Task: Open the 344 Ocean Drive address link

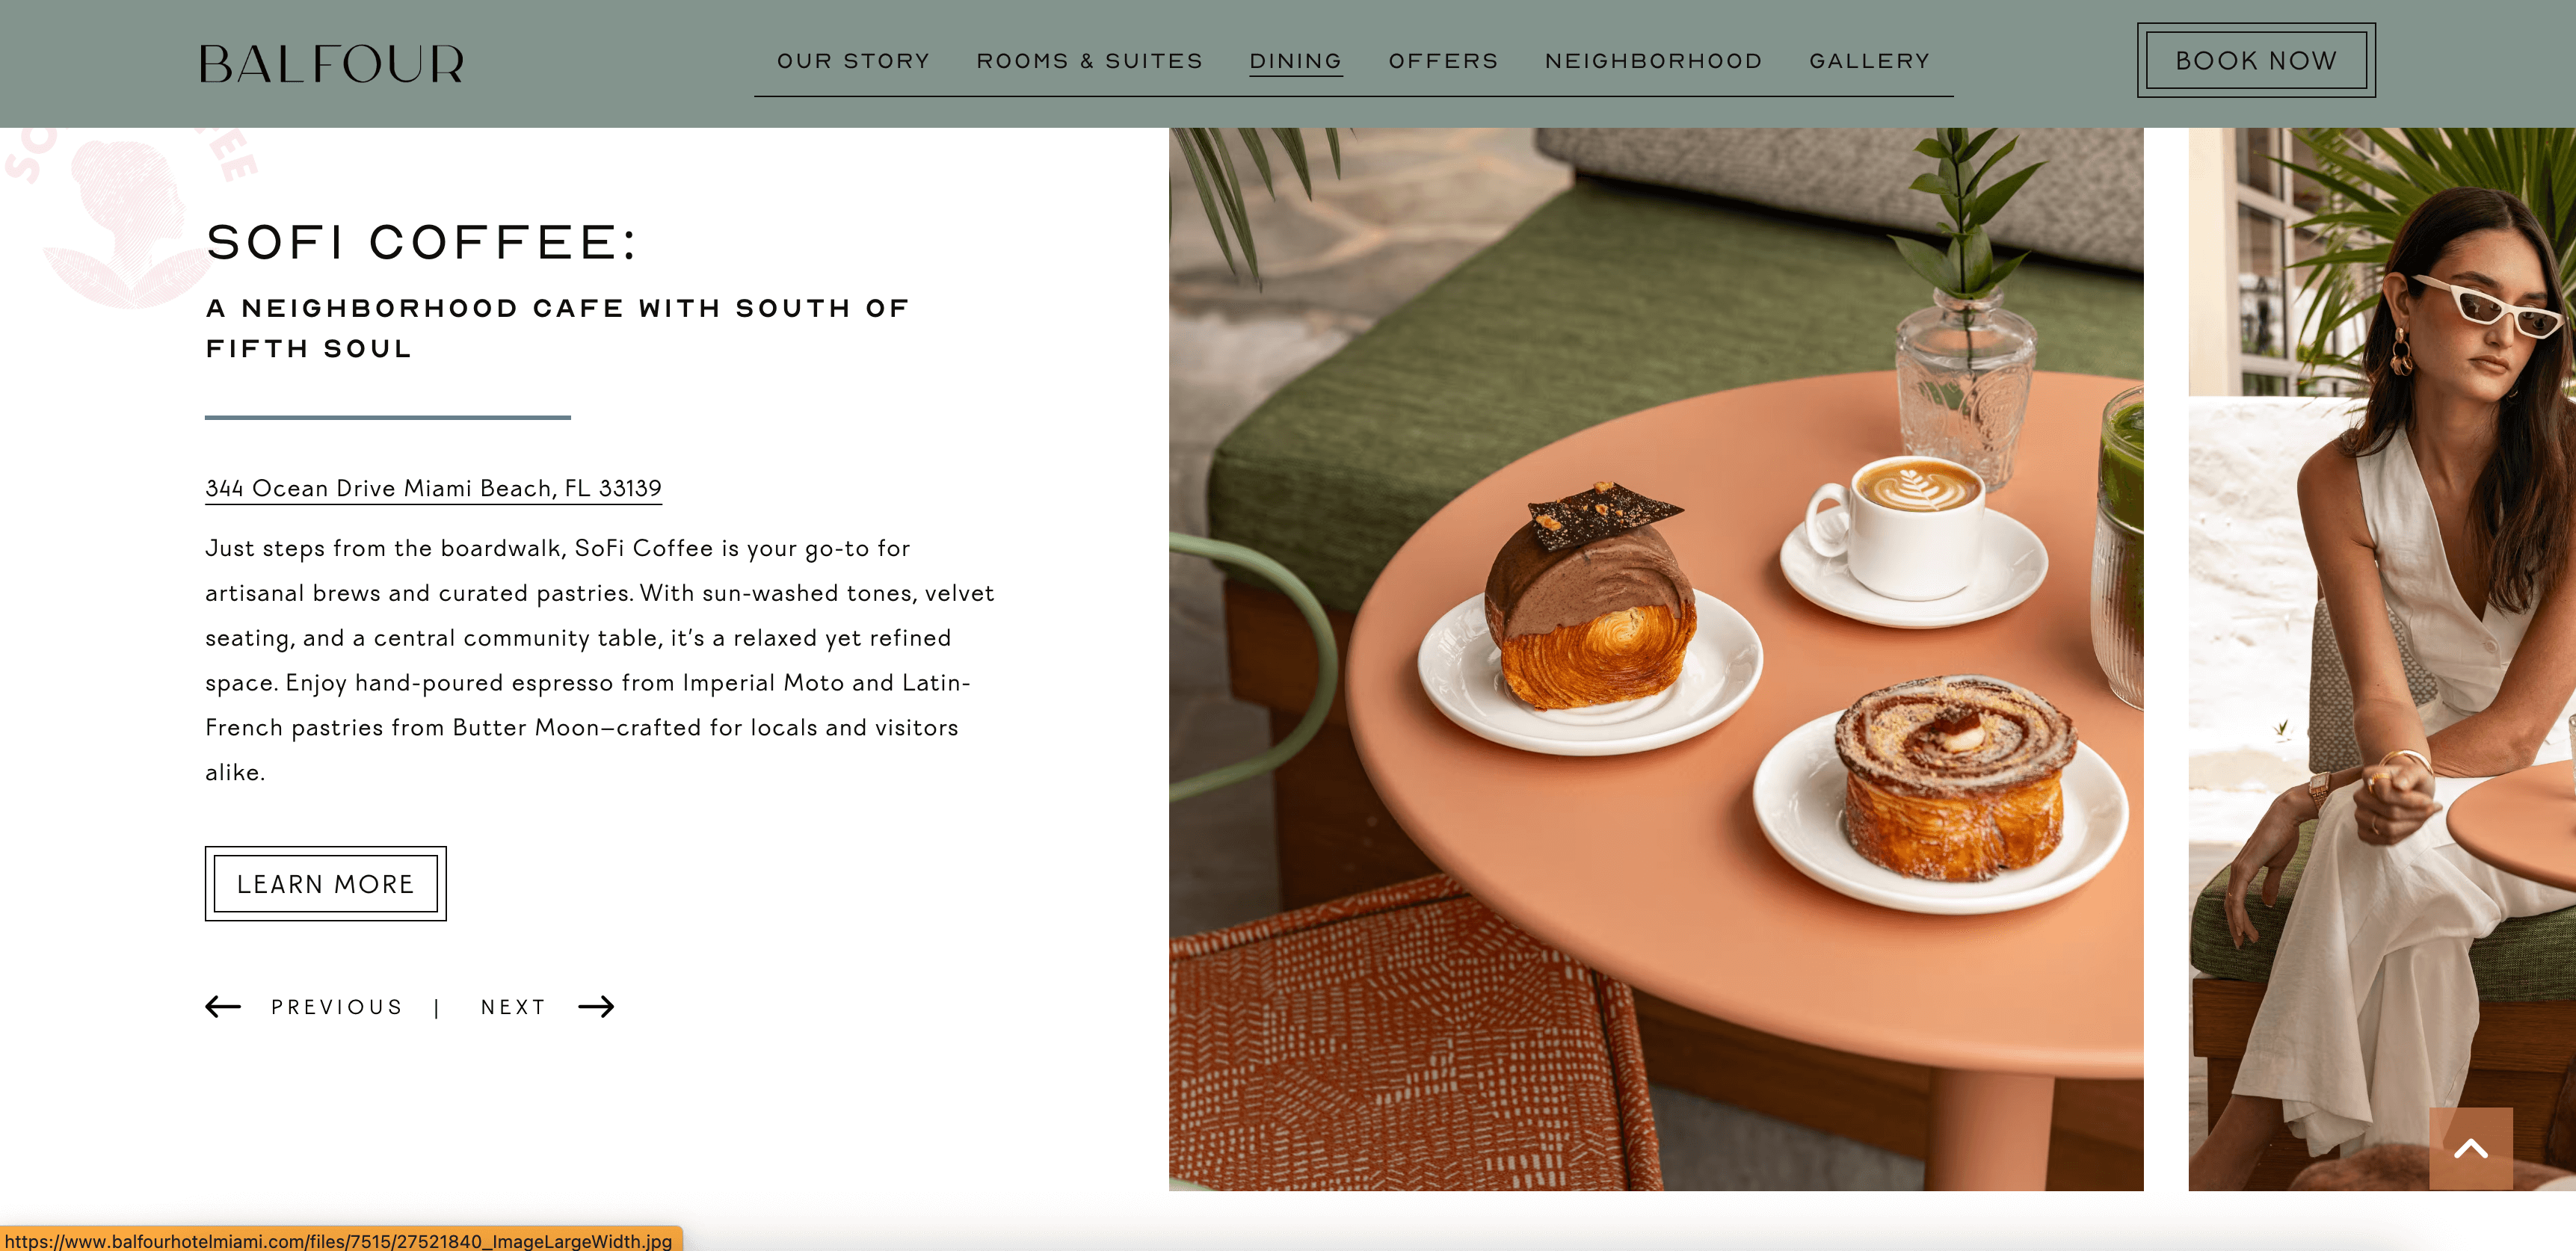Action: (433, 488)
